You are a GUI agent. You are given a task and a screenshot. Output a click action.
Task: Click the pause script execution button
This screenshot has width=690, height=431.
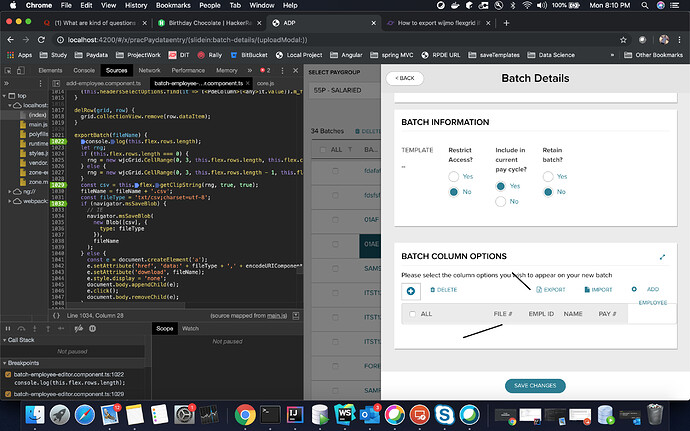pyautogui.click(x=8, y=328)
